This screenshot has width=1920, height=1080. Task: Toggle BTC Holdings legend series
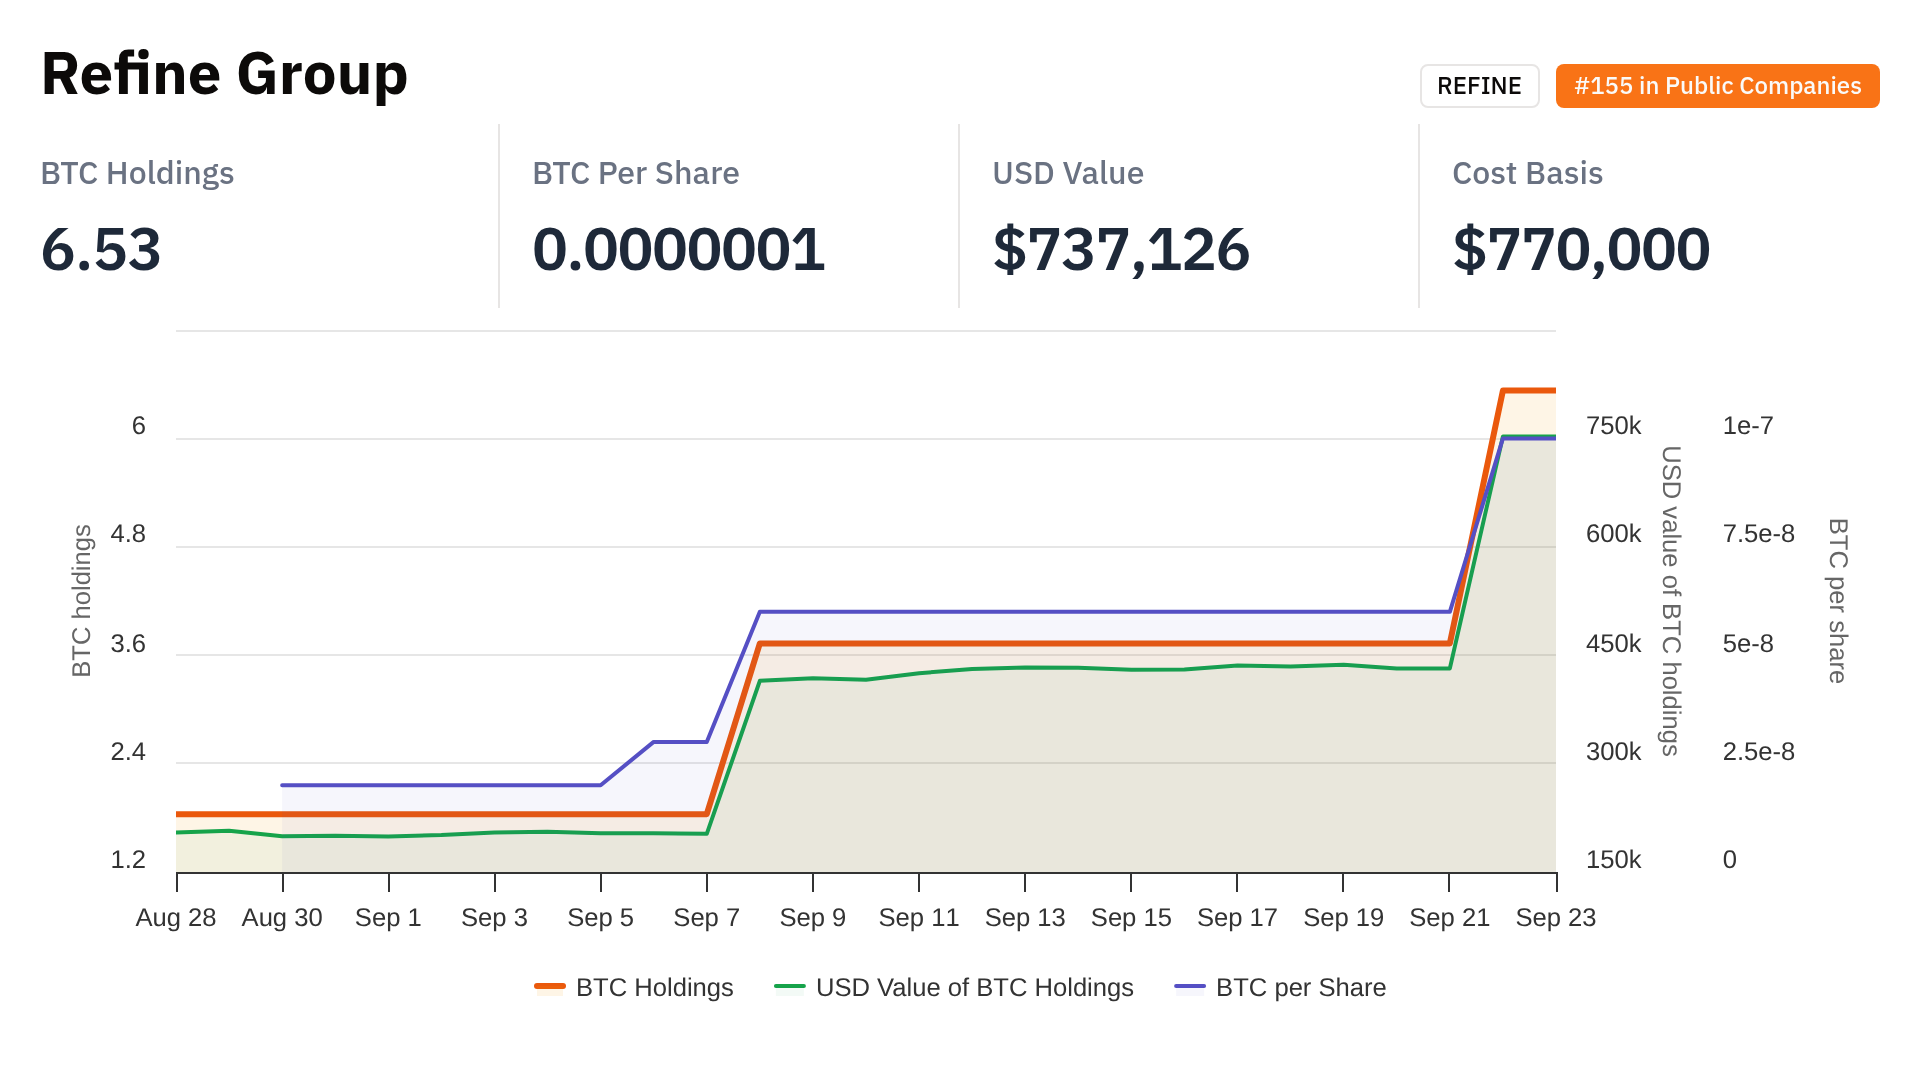click(654, 987)
